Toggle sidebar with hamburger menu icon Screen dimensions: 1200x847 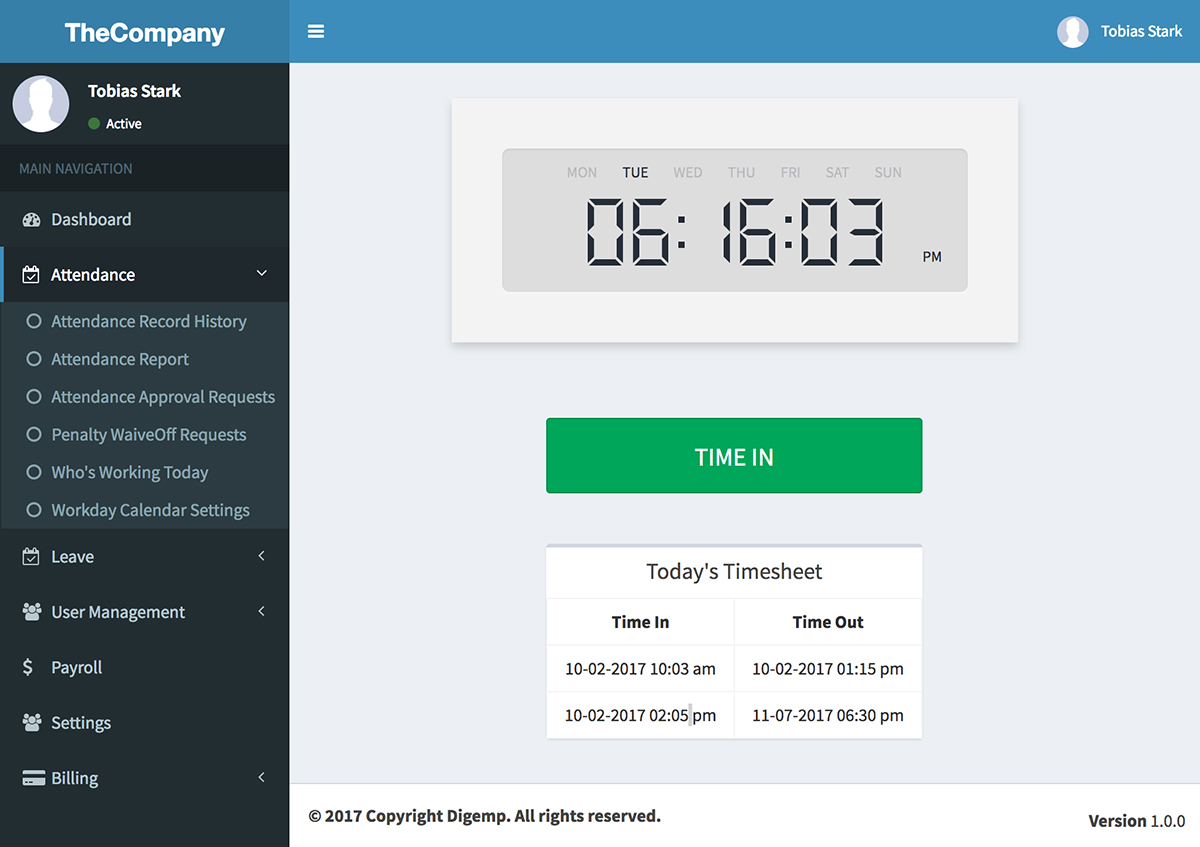316,31
